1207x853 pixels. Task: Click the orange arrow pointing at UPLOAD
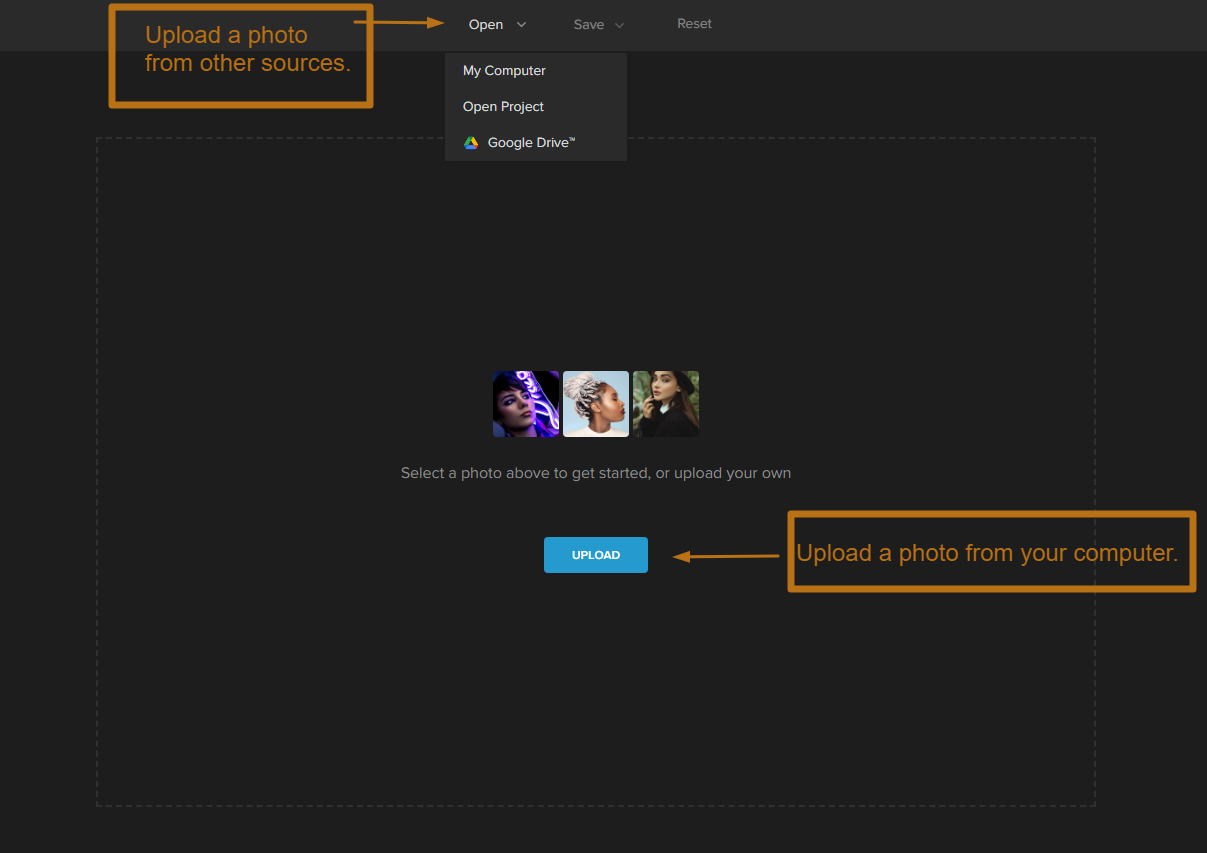pos(725,556)
